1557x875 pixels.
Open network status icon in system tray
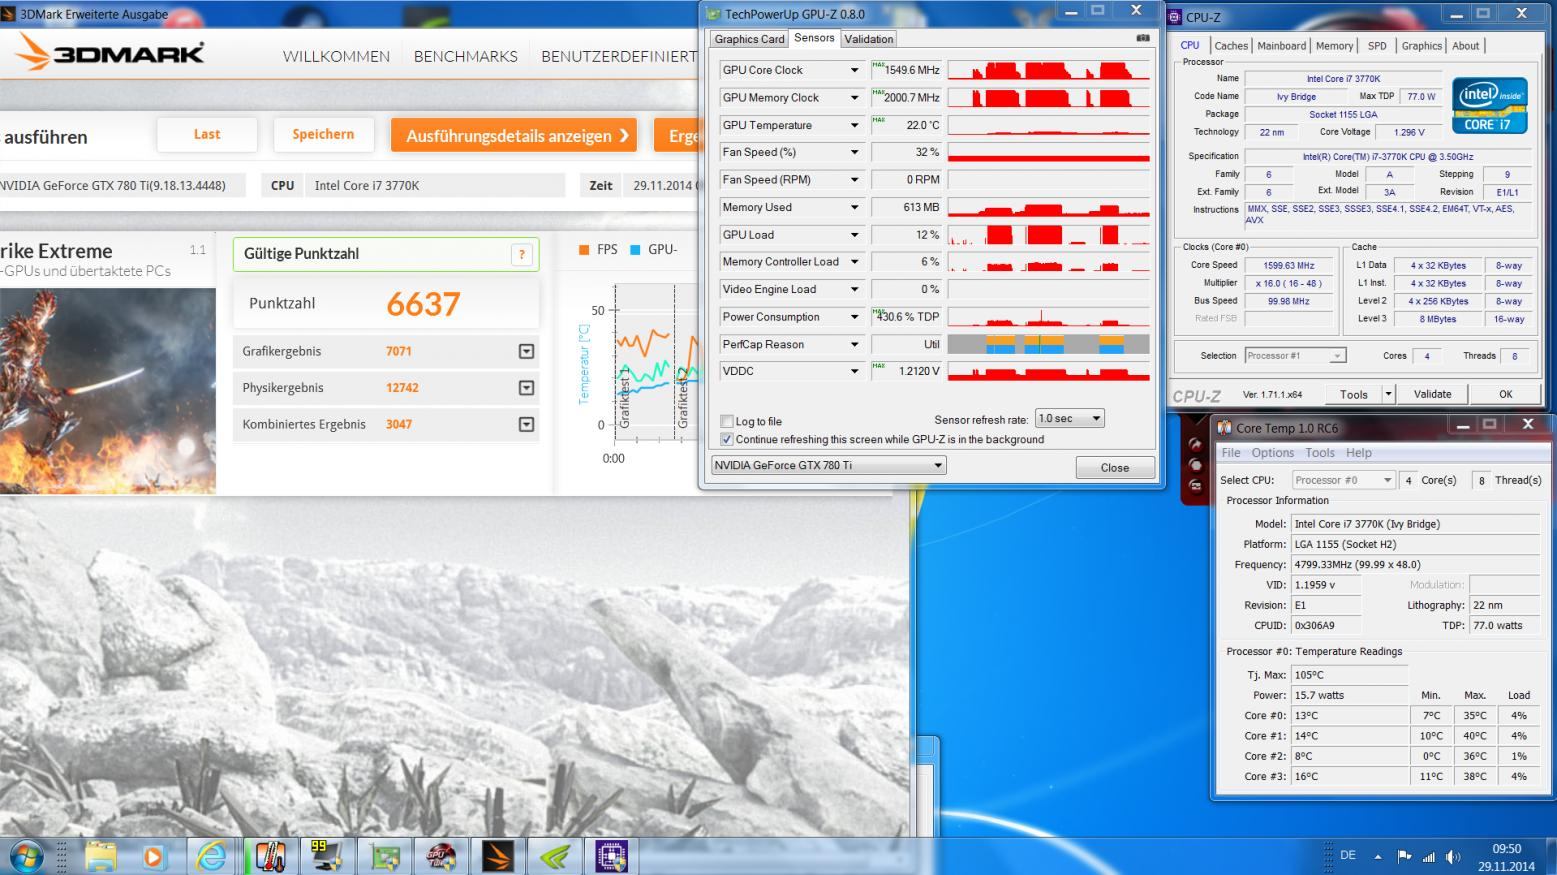pyautogui.click(x=1428, y=856)
